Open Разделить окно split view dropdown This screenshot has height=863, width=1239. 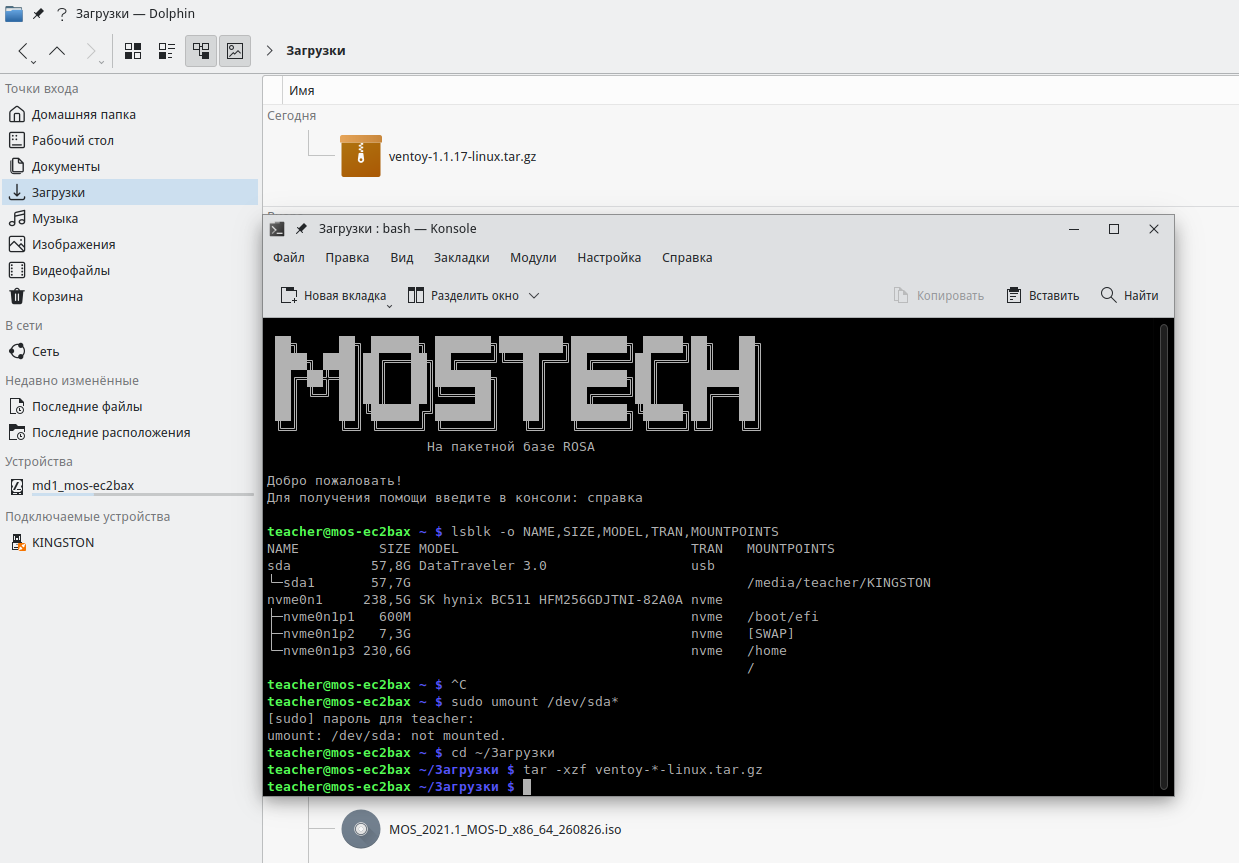tap(474, 295)
